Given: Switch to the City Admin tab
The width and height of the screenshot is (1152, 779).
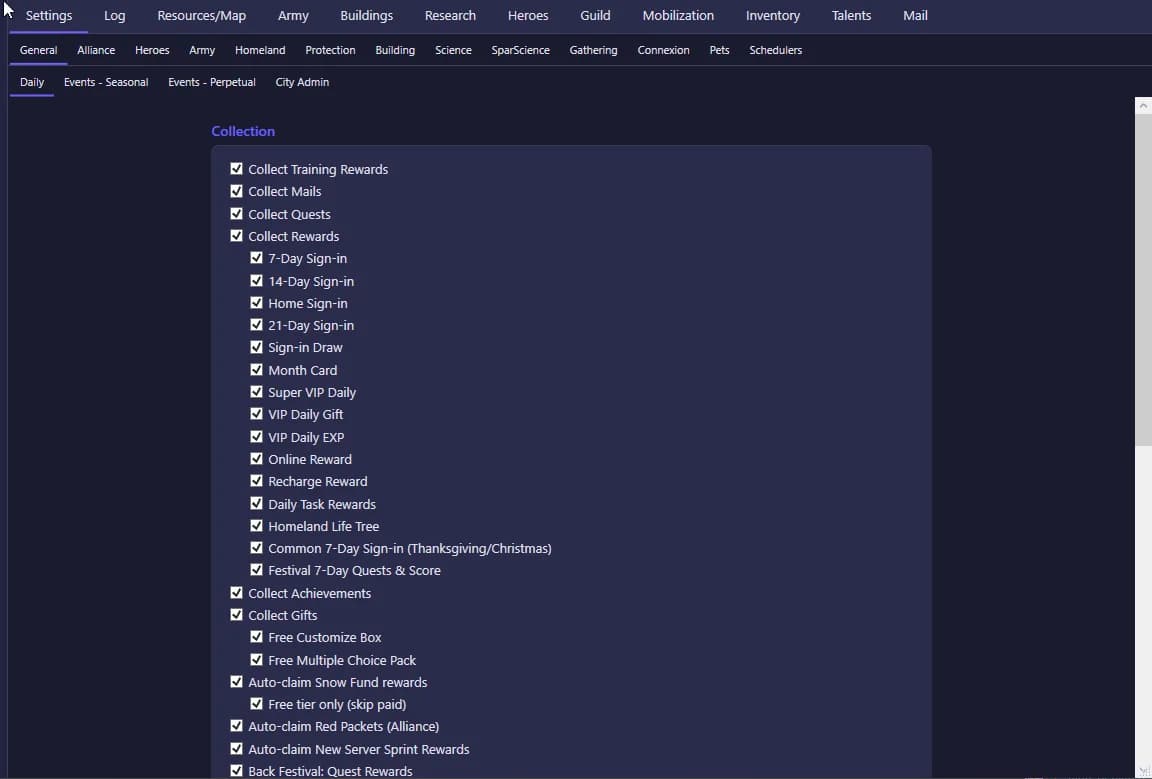Looking at the screenshot, I should pos(302,82).
